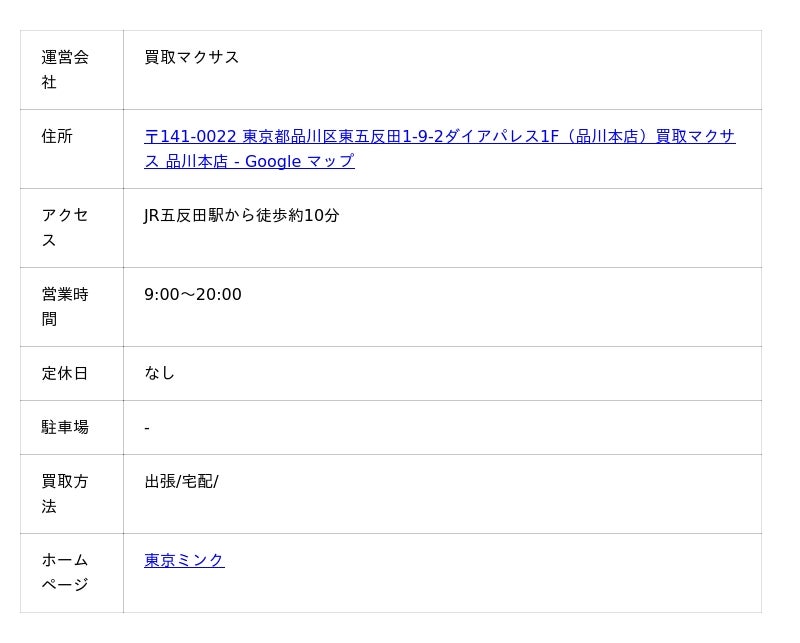Viewport: 800px width, 643px height.
Task: Select the 住所 row label
Action: [57, 136]
